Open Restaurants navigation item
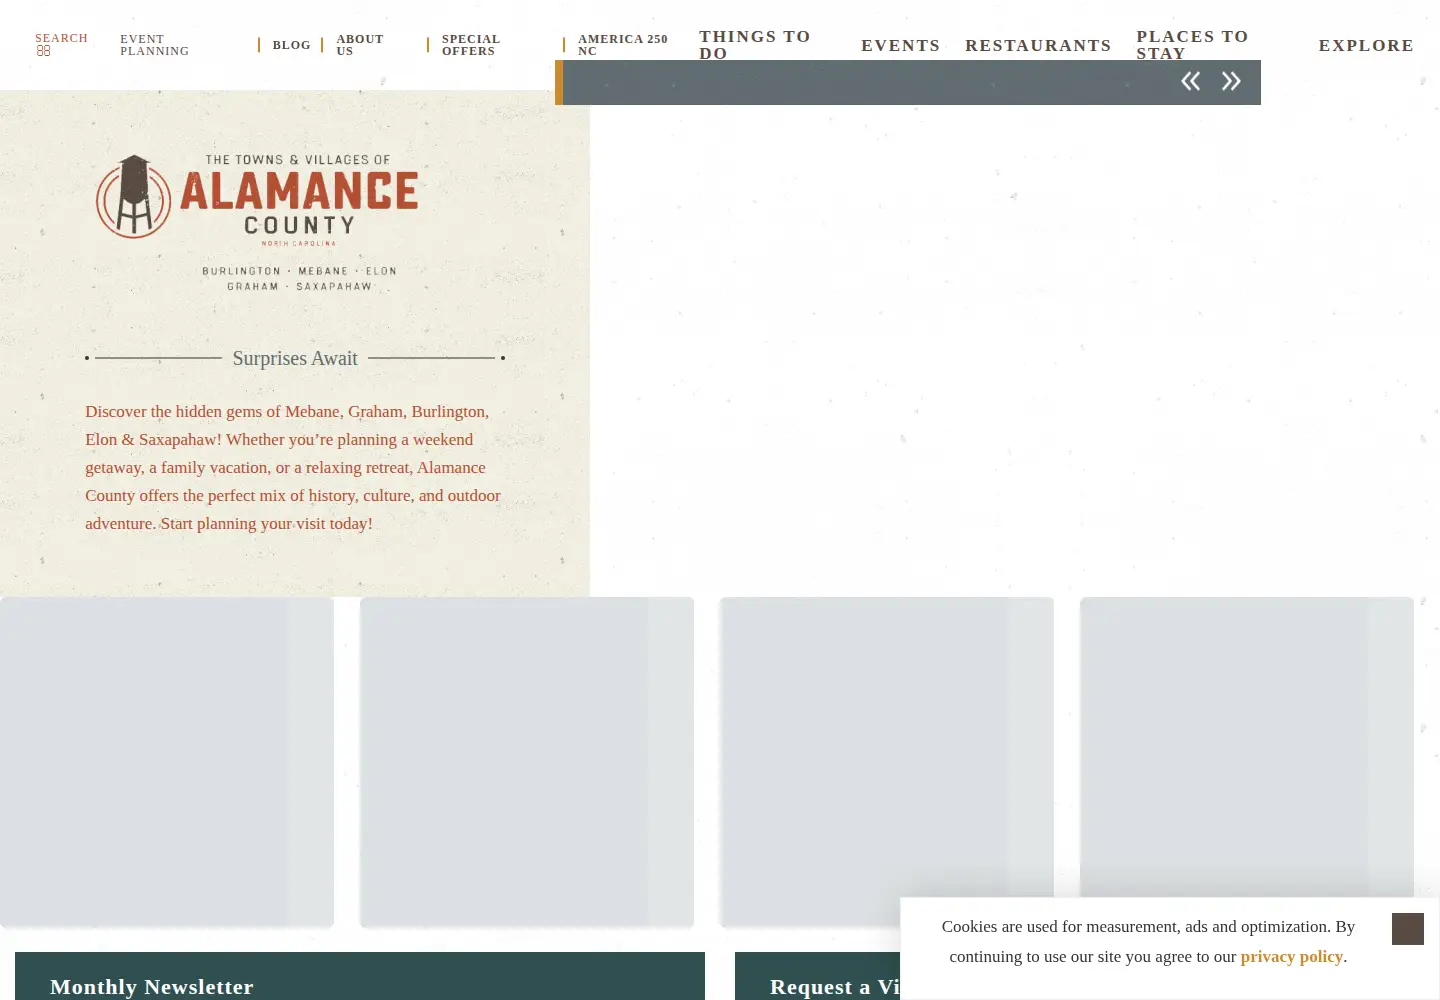This screenshot has width=1440, height=1000. click(x=1038, y=45)
